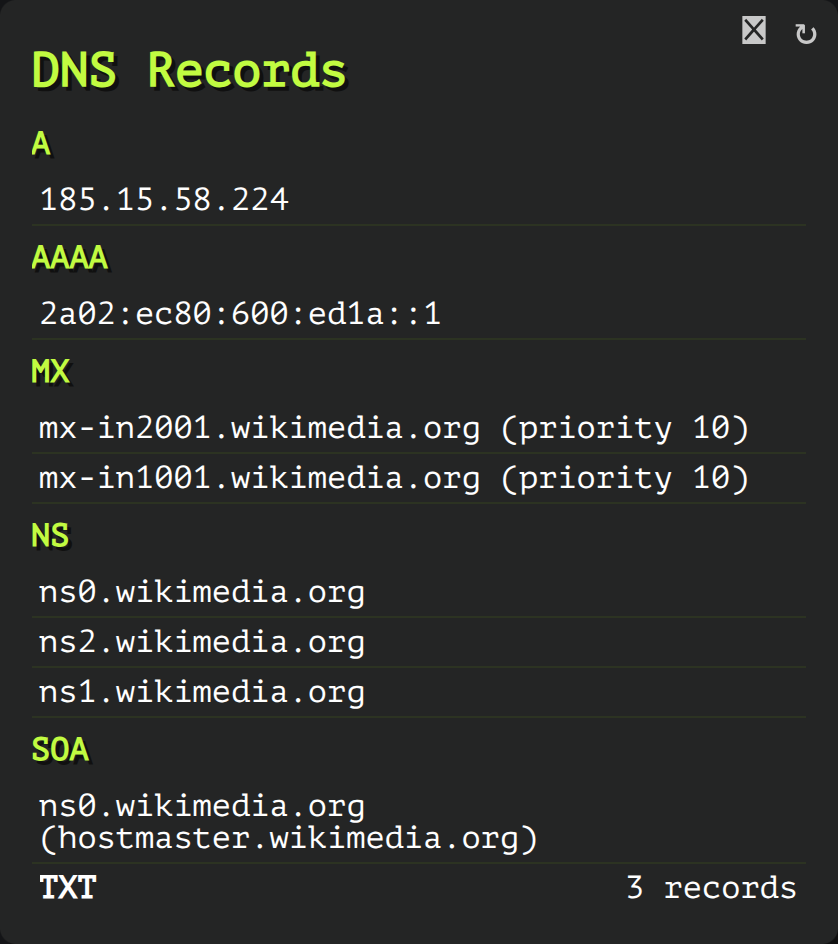Screen dimensions: 838x944
Task: Click the SOA section heading
Action: [x=60, y=750]
